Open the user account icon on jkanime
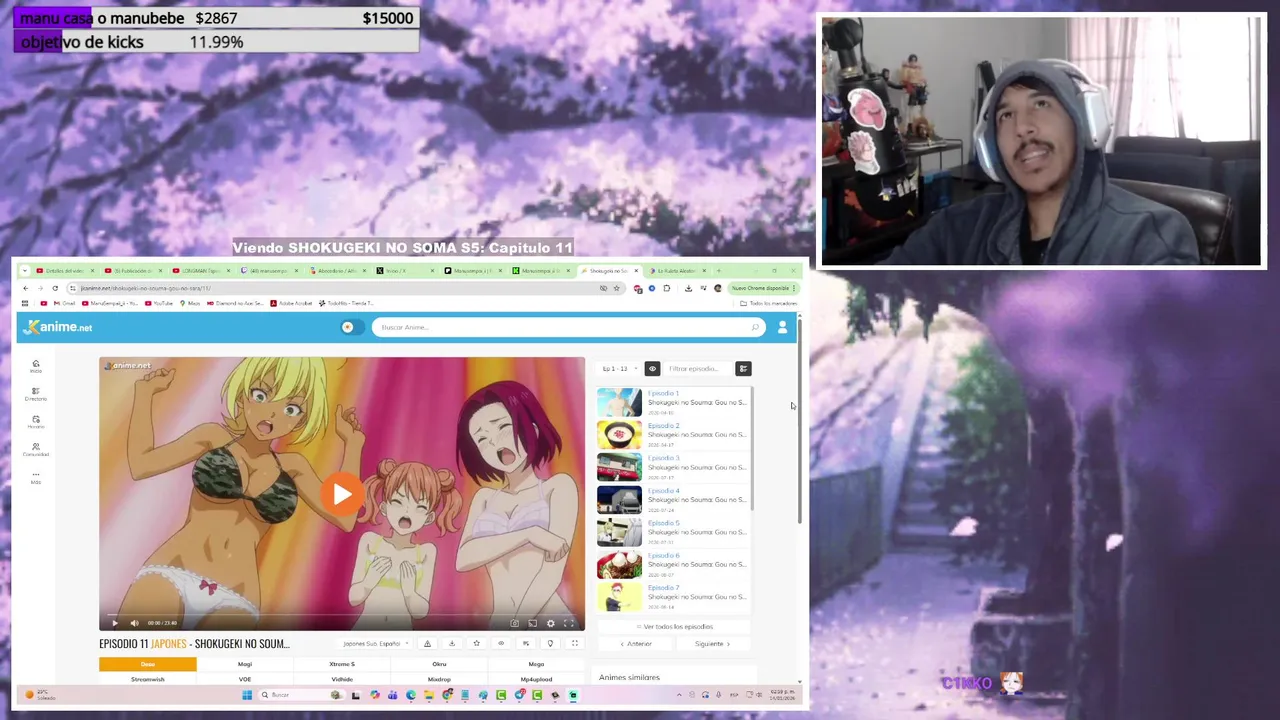This screenshot has height=720, width=1280. point(782,327)
